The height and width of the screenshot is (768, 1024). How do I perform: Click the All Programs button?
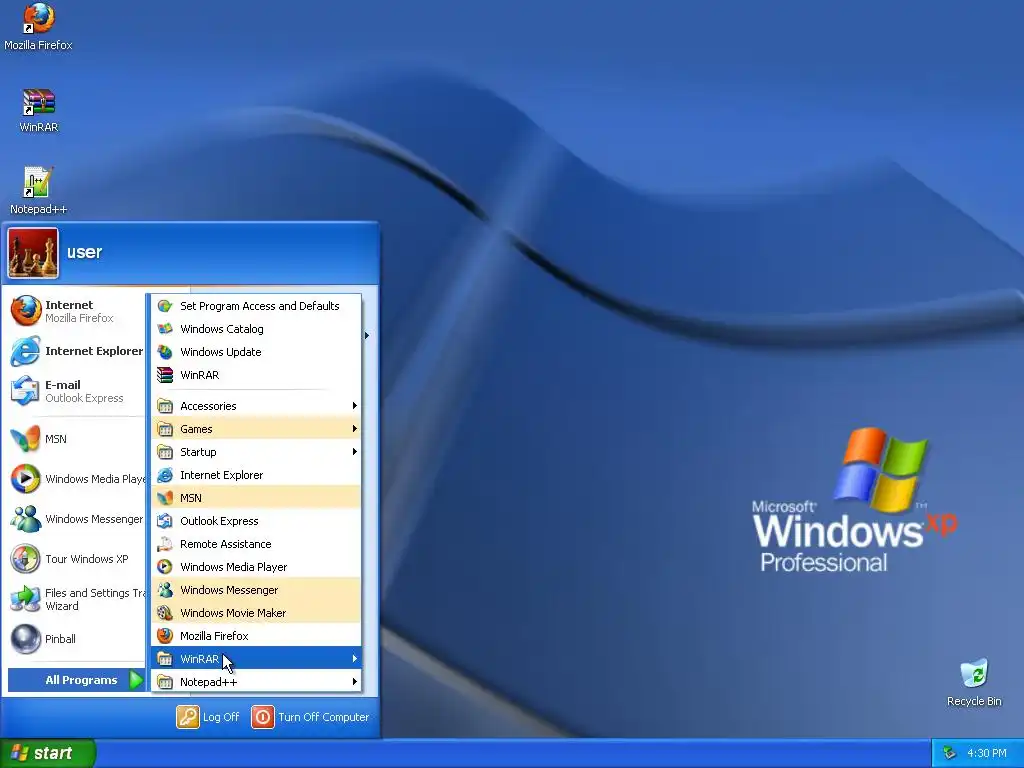coord(76,680)
